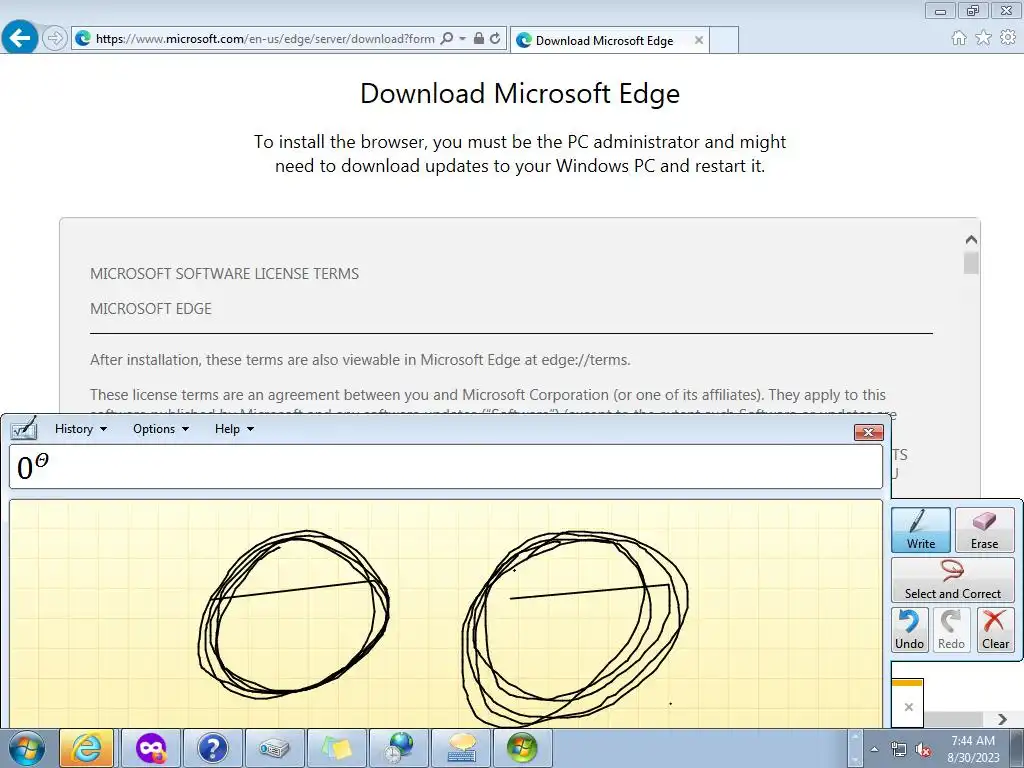Dismiss the small popup with X
1024x768 pixels.
point(908,707)
